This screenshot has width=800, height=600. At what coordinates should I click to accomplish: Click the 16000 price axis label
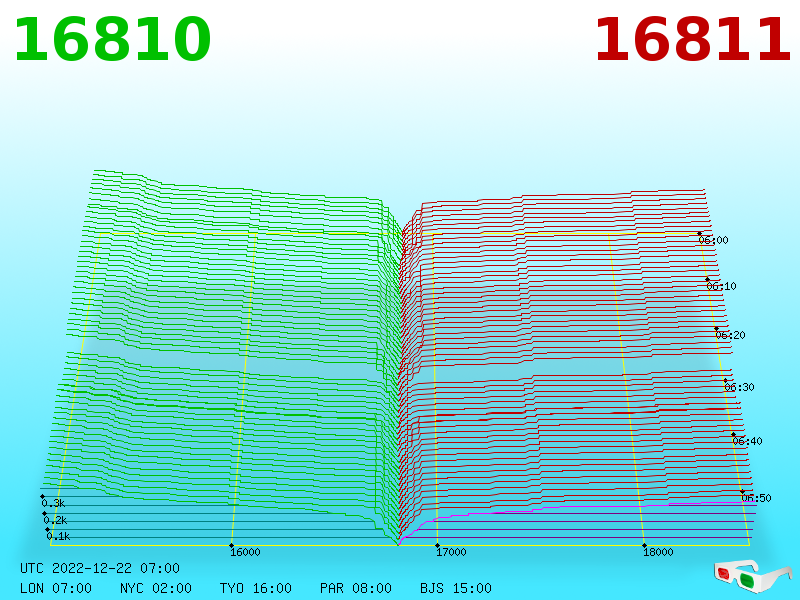click(x=245, y=552)
